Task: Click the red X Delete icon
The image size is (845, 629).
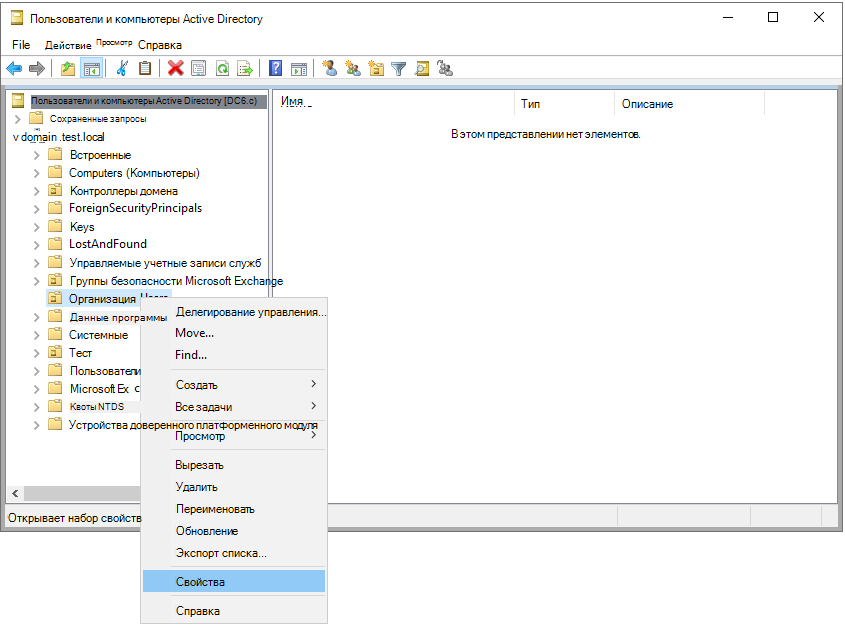Action: point(175,68)
